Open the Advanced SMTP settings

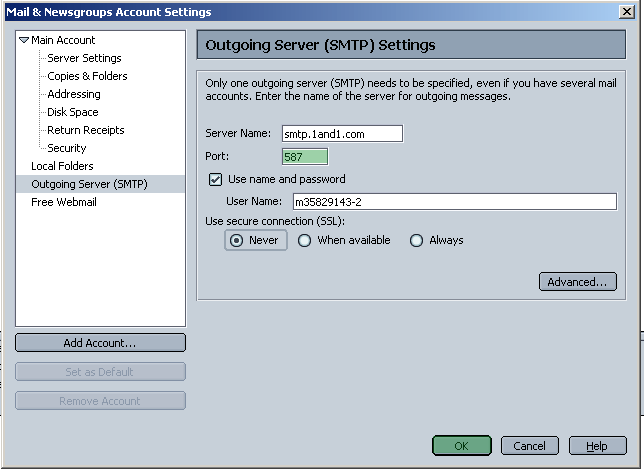[x=576, y=282]
